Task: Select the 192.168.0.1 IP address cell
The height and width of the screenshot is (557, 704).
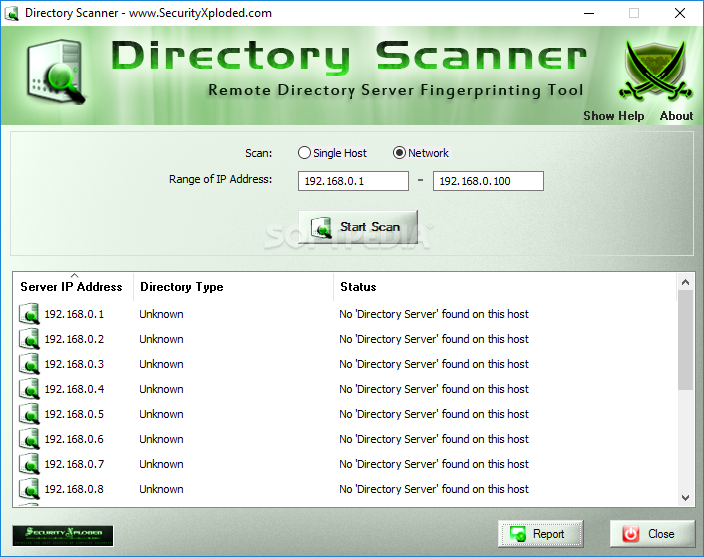Action: (x=74, y=314)
